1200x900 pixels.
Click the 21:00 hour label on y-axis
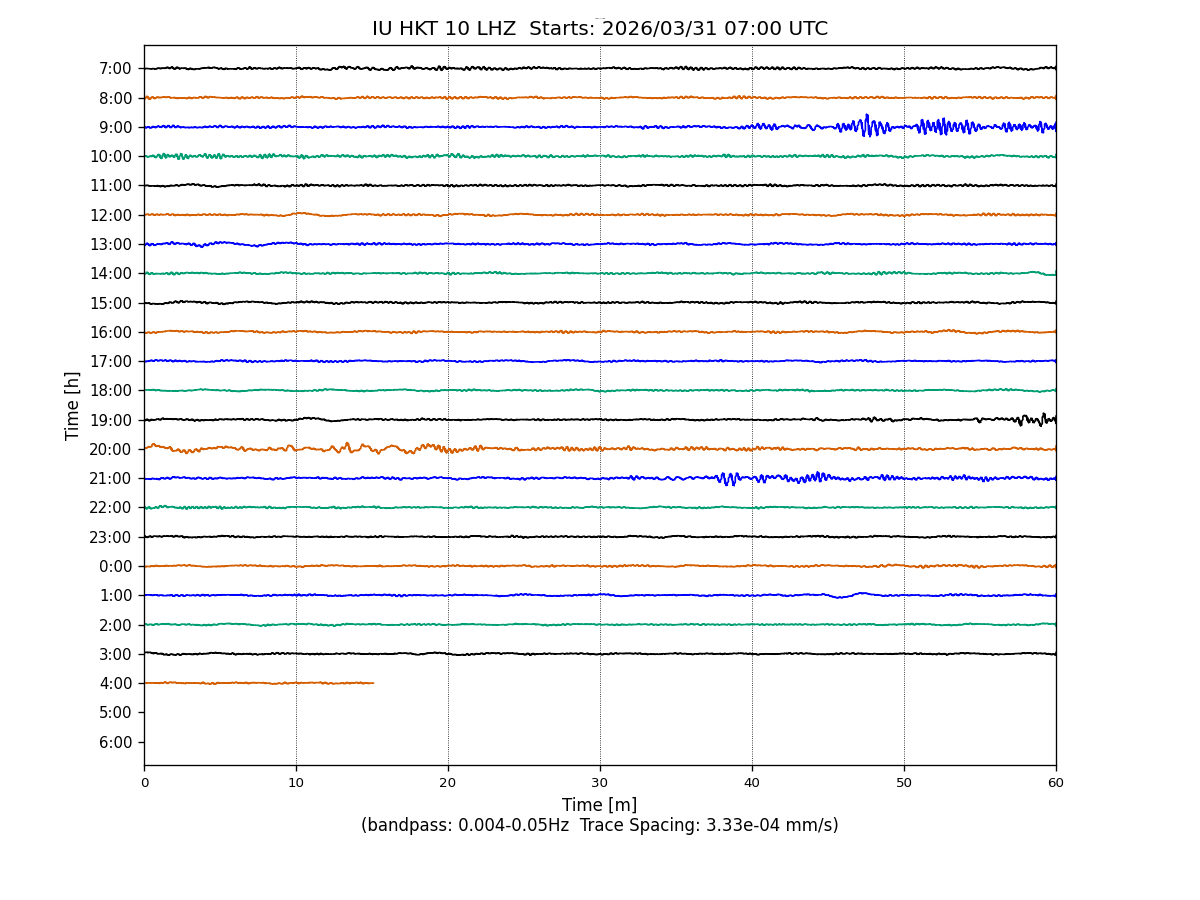(112, 478)
